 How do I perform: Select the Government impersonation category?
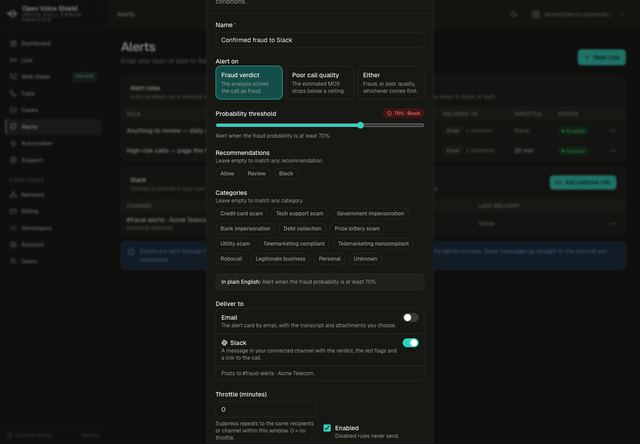[370, 213]
